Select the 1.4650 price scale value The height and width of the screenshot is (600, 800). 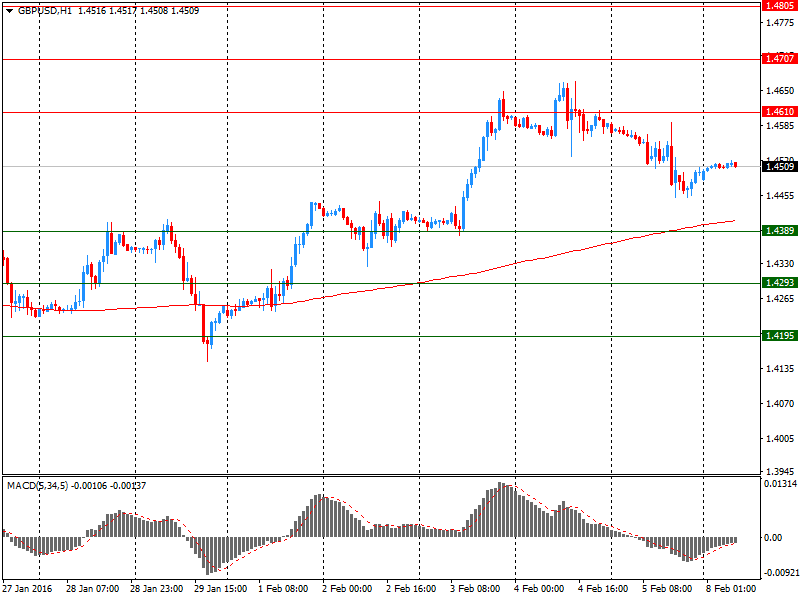coord(780,91)
